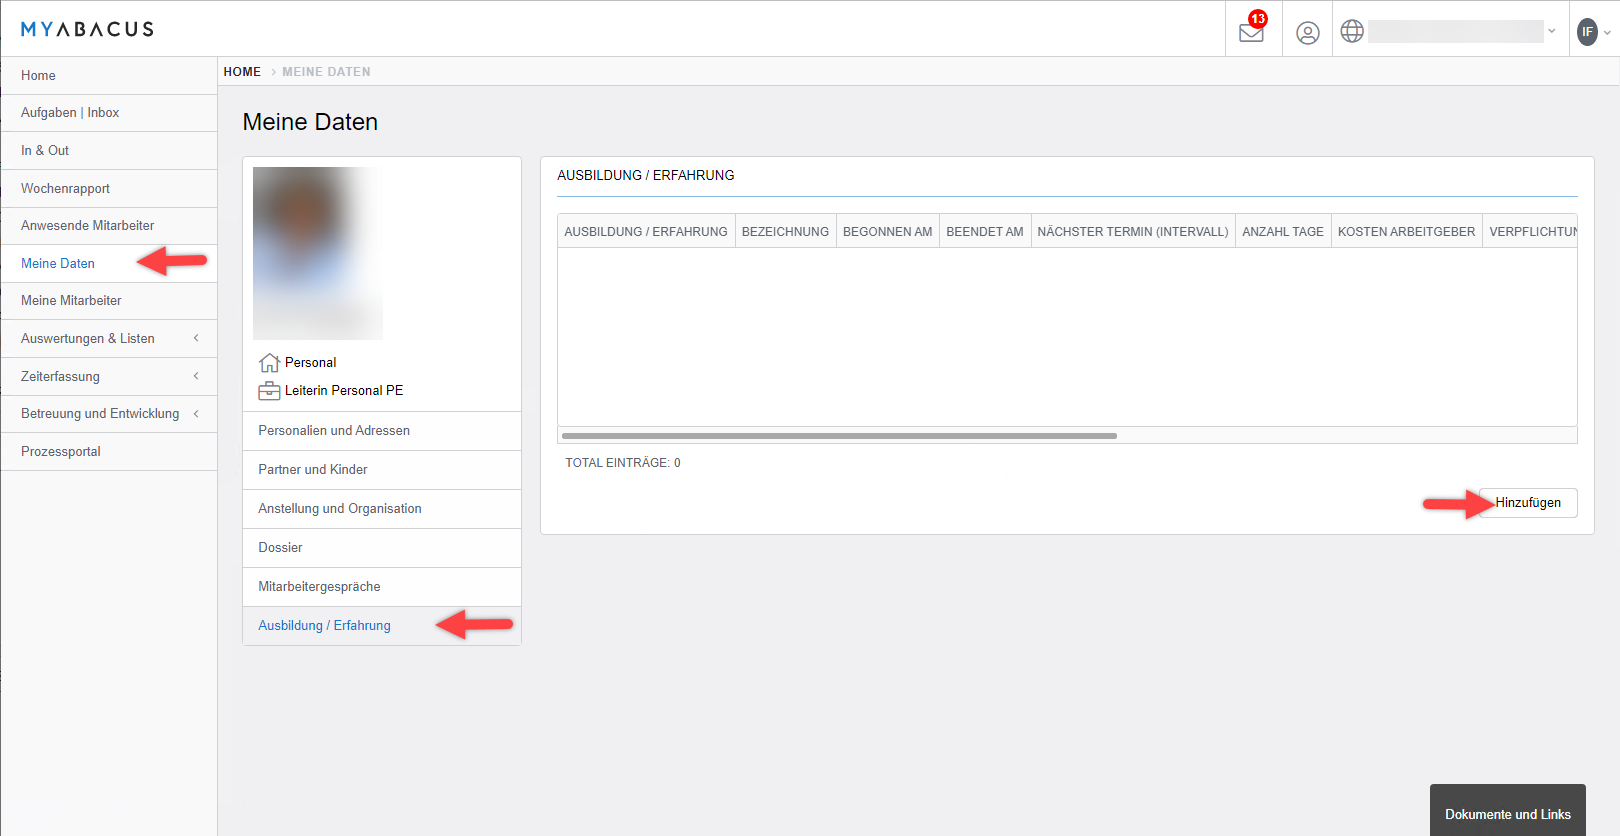Click the Hinzufügen button
The width and height of the screenshot is (1620, 836).
coord(1528,503)
